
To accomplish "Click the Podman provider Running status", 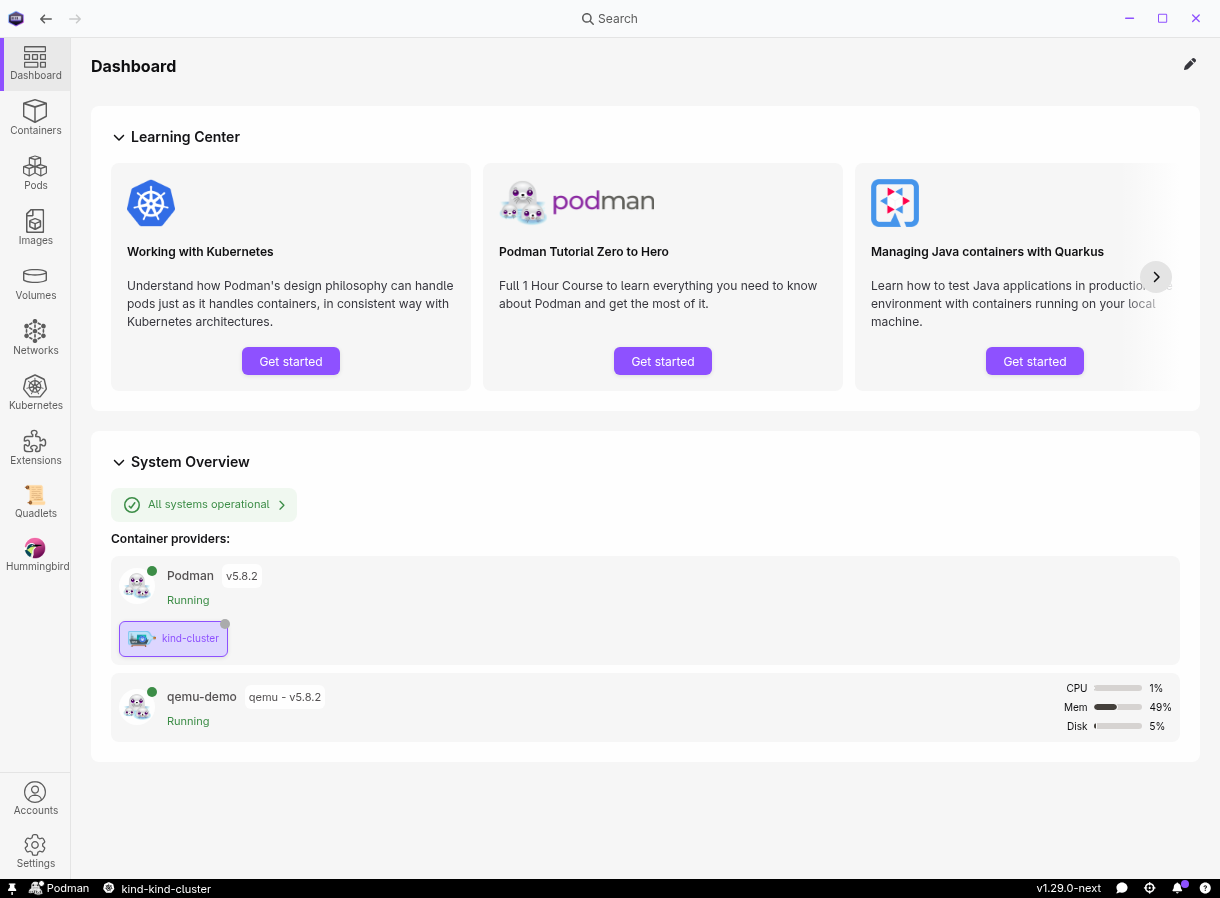I will click(188, 600).
